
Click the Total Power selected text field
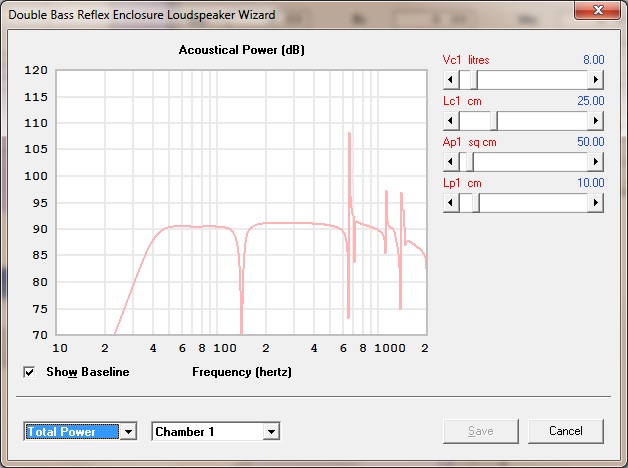(72, 432)
